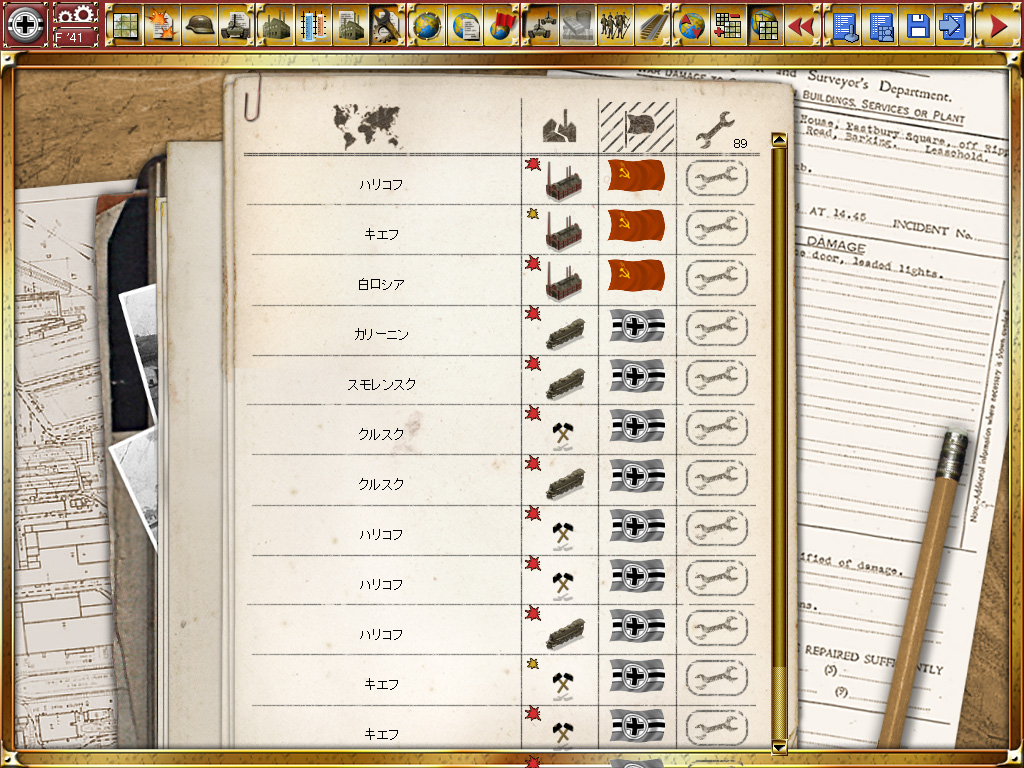The height and width of the screenshot is (768, 1024).
Task: Select the スモレンスク region name
Action: pos(381,385)
